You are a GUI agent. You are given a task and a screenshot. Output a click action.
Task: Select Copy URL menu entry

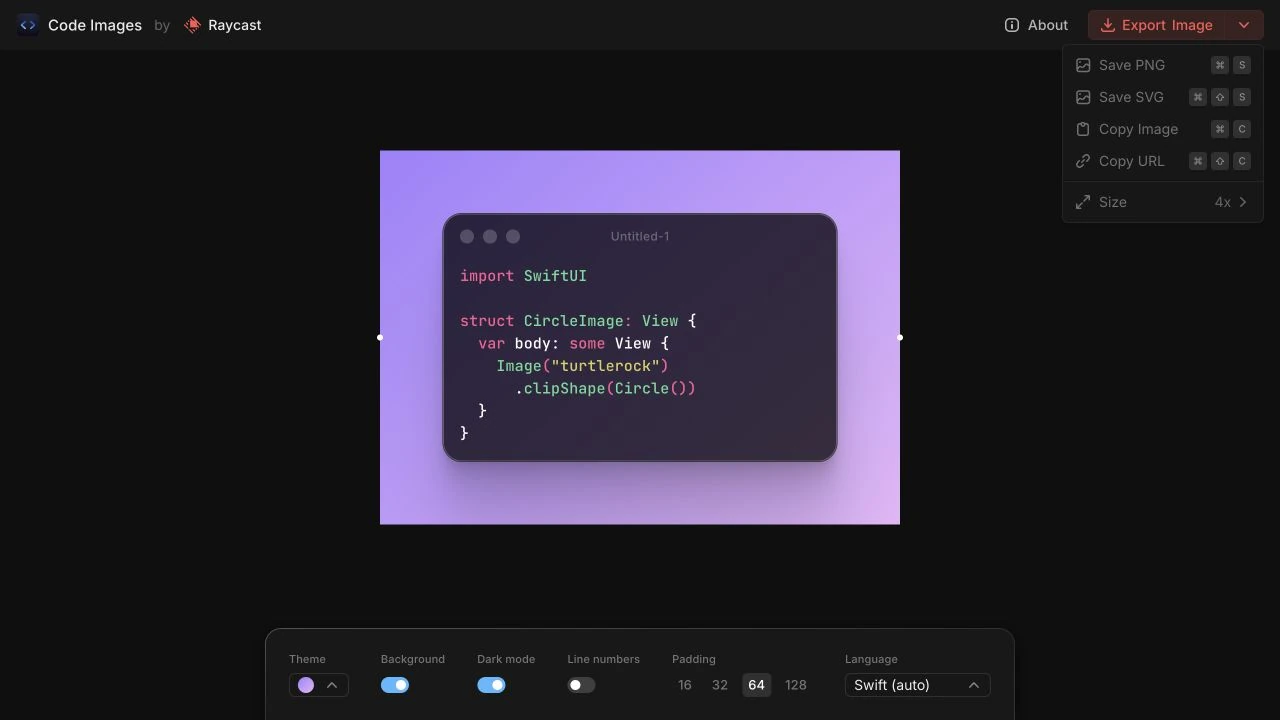coord(1163,161)
